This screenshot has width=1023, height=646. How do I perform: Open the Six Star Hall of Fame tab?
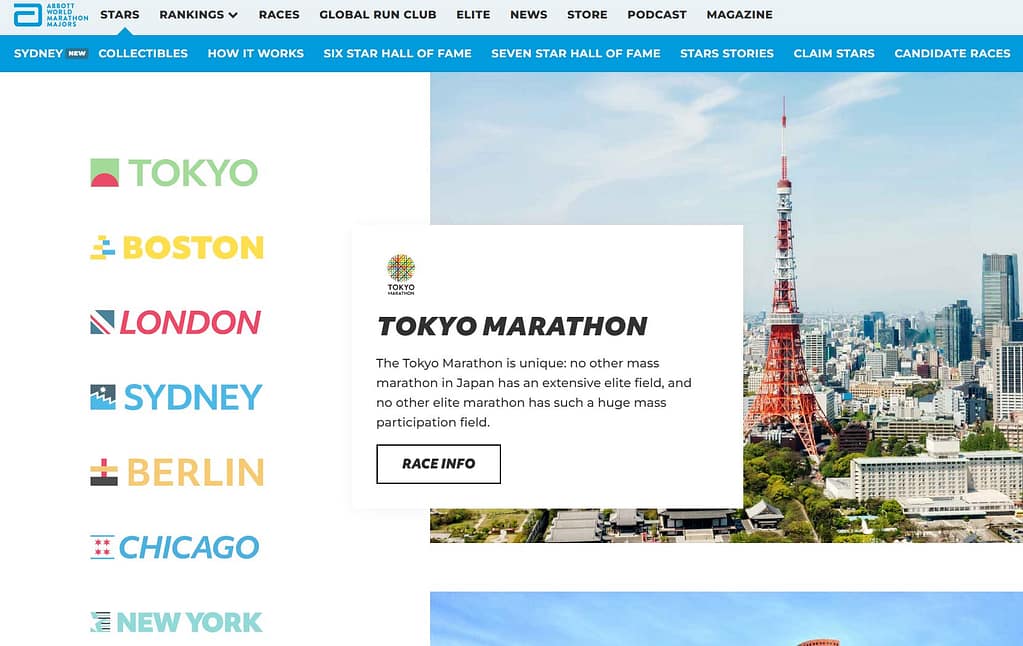[397, 53]
